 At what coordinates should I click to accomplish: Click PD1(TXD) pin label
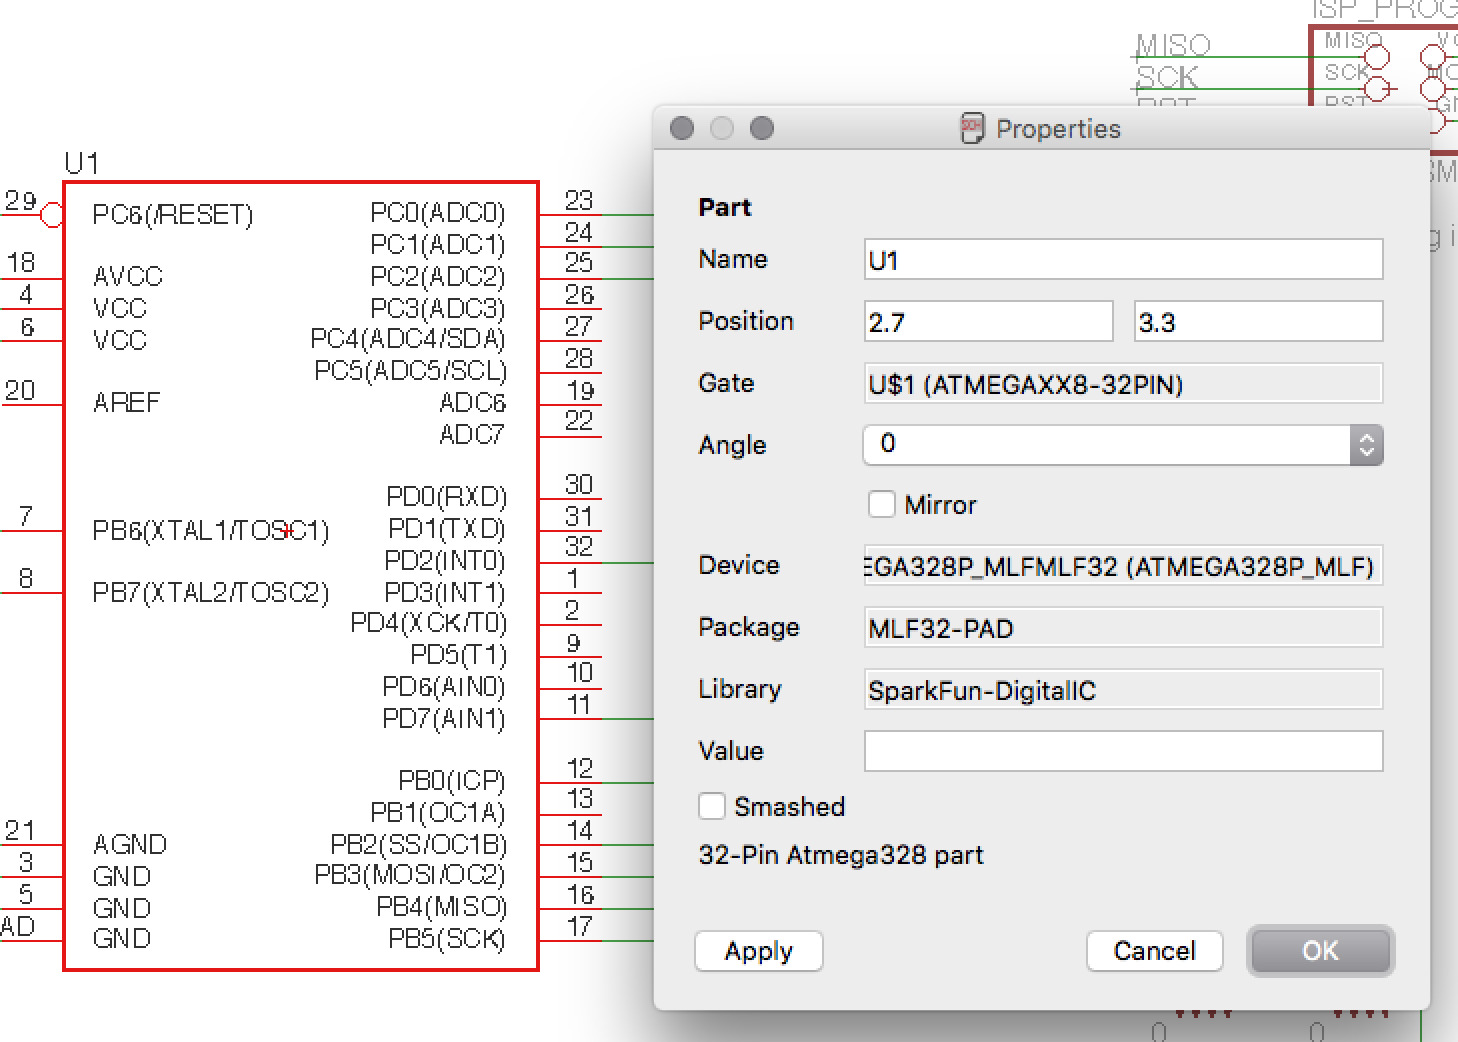(x=446, y=528)
